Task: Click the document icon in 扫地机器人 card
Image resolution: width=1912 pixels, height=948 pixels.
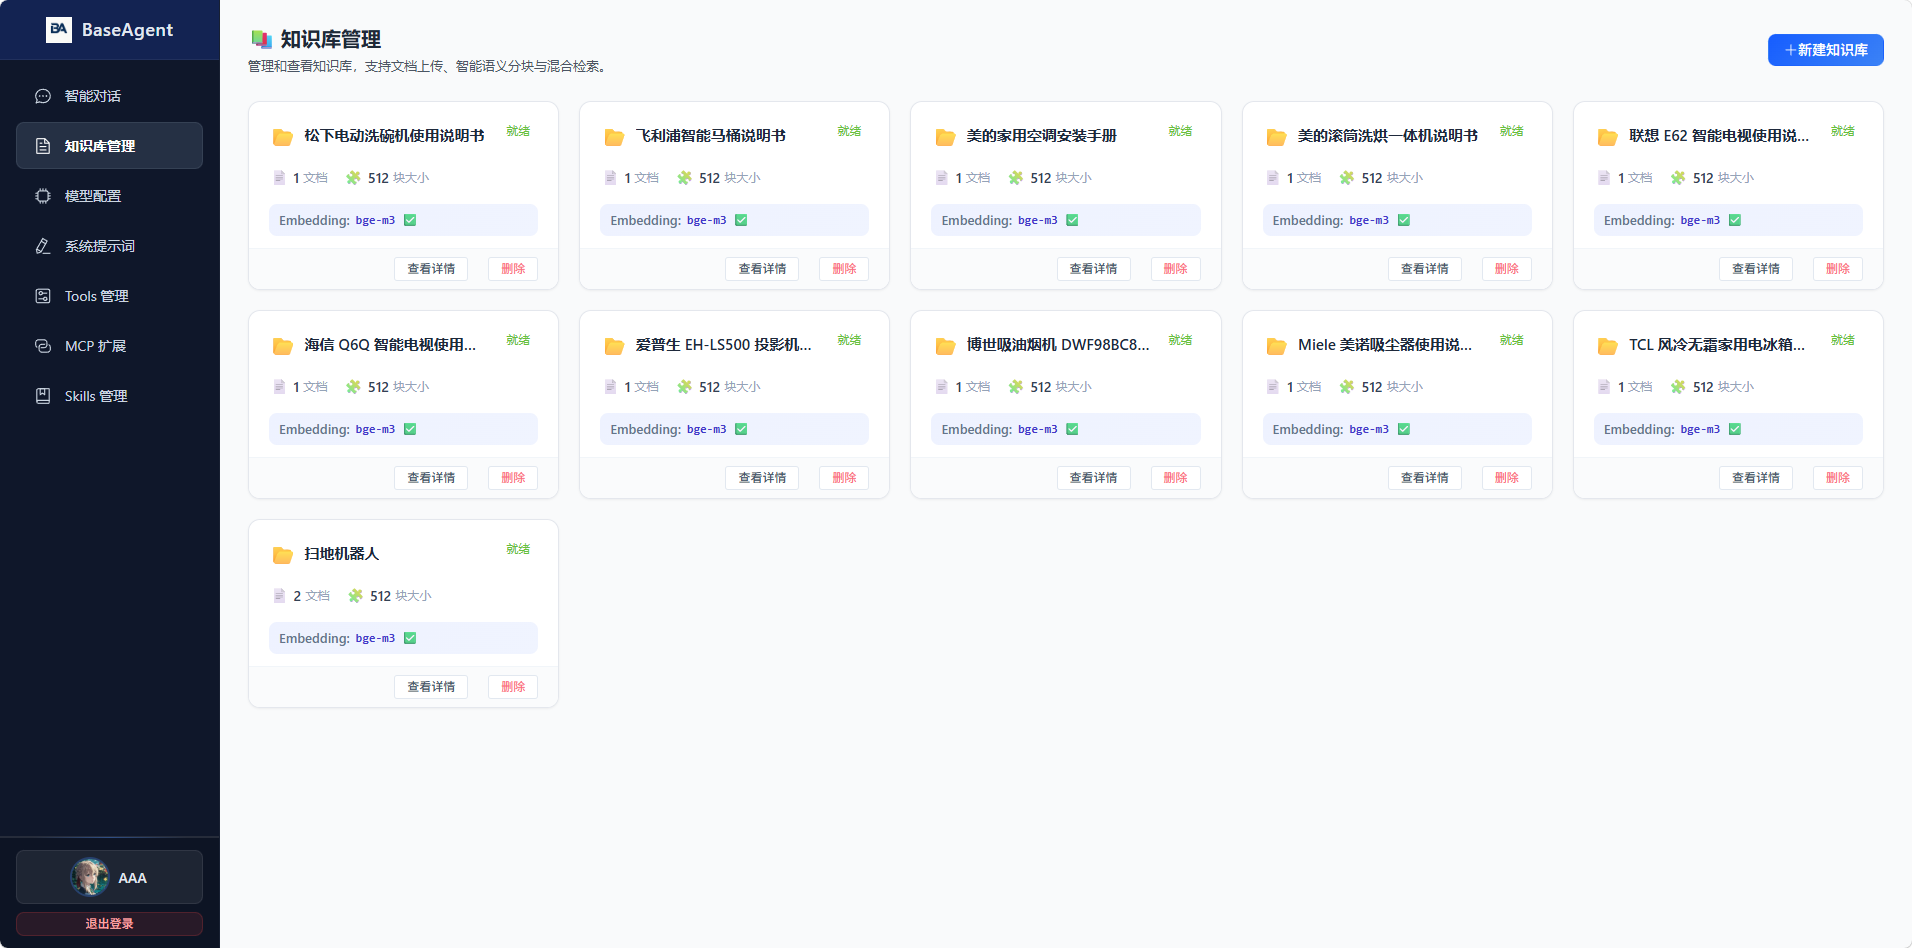Action: 279,596
